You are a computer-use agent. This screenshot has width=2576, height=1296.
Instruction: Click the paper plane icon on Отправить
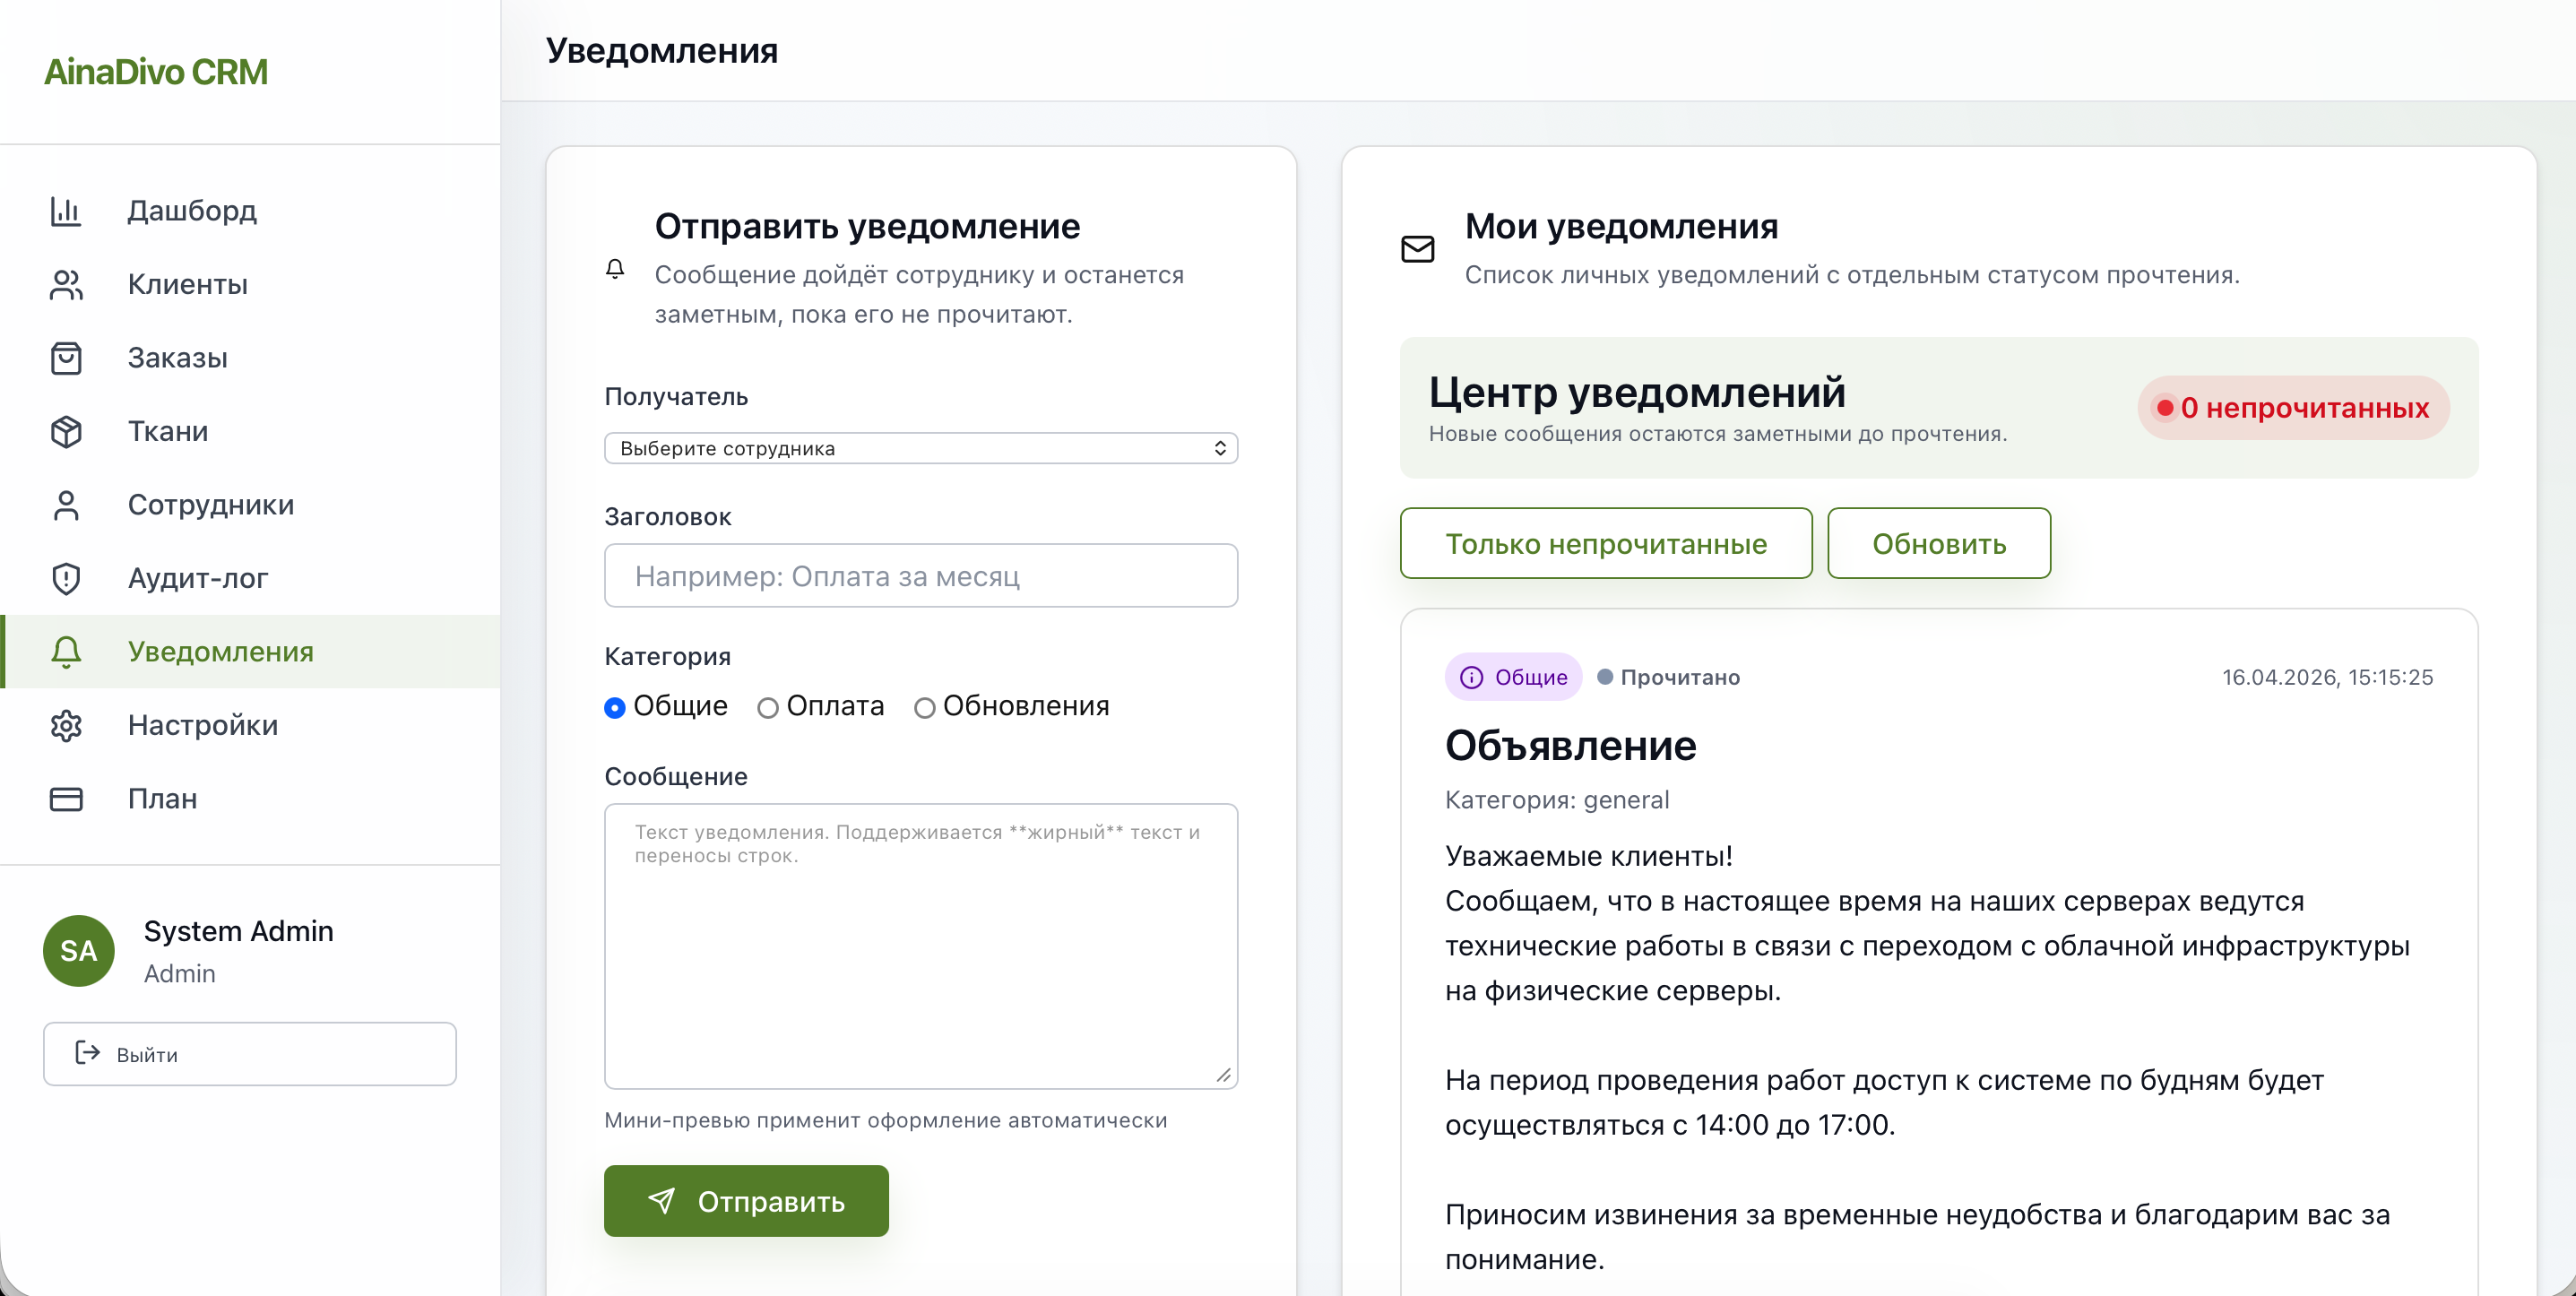pyautogui.click(x=661, y=1201)
